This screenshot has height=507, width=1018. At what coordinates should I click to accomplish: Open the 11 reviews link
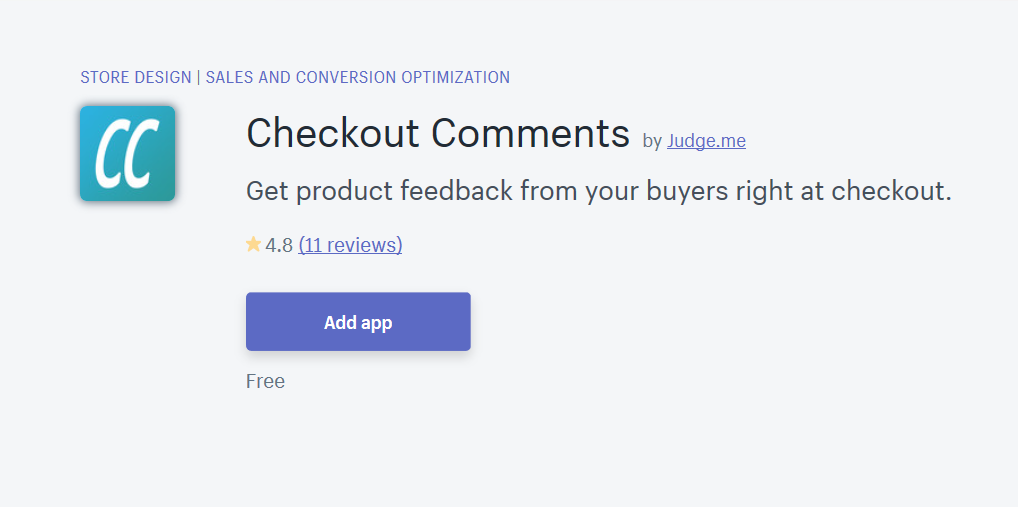pos(350,245)
